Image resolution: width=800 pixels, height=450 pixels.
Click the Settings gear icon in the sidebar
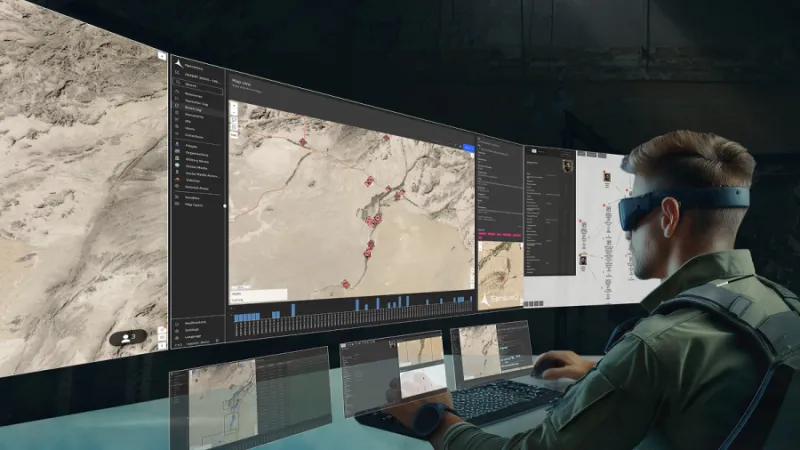[x=177, y=331]
